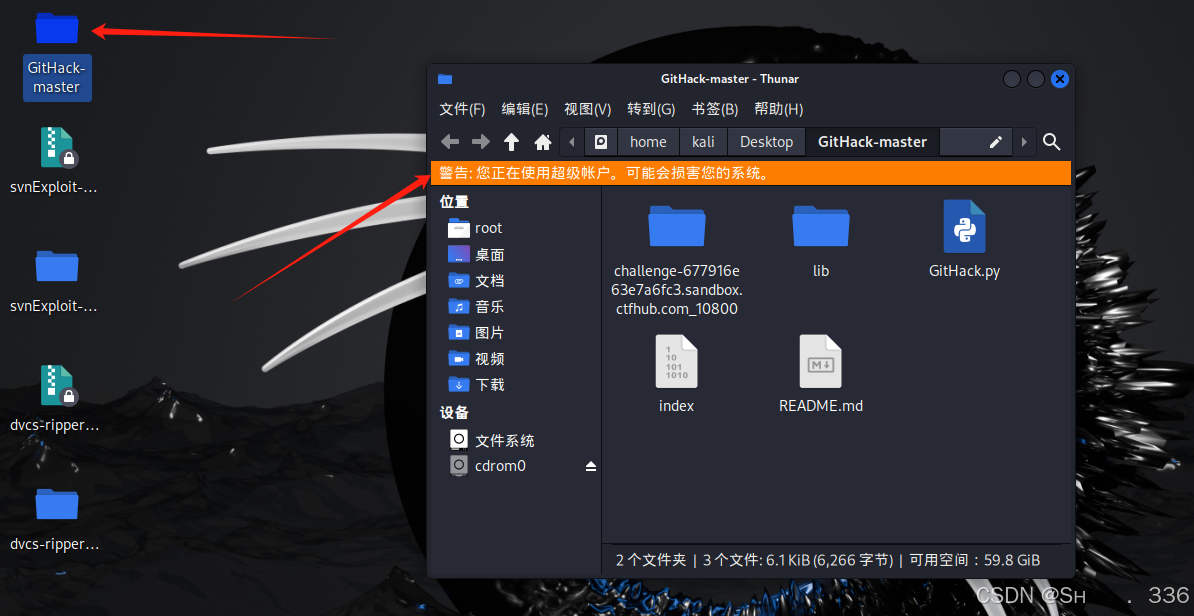
Task: Click the Desktop path button
Action: tap(766, 142)
